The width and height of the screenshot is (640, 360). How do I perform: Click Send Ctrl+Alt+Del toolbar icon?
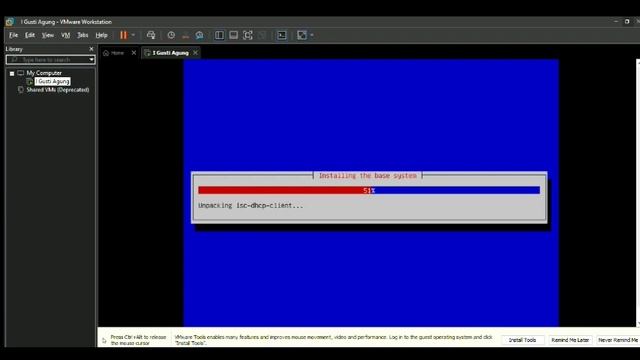pos(151,35)
